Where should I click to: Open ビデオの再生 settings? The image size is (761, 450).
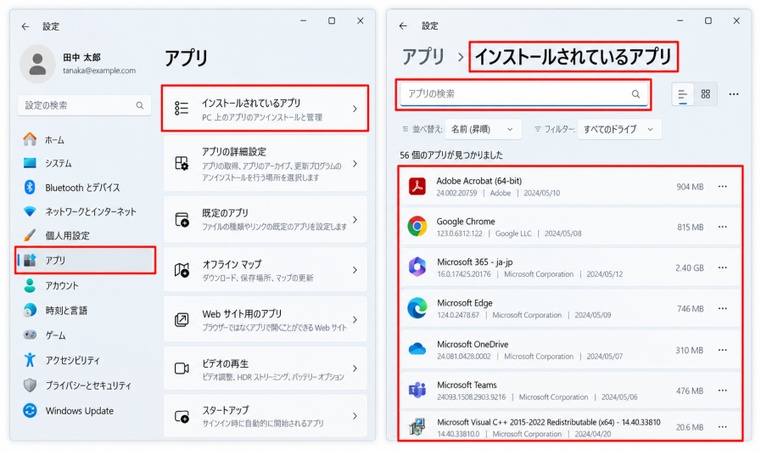tap(265, 369)
